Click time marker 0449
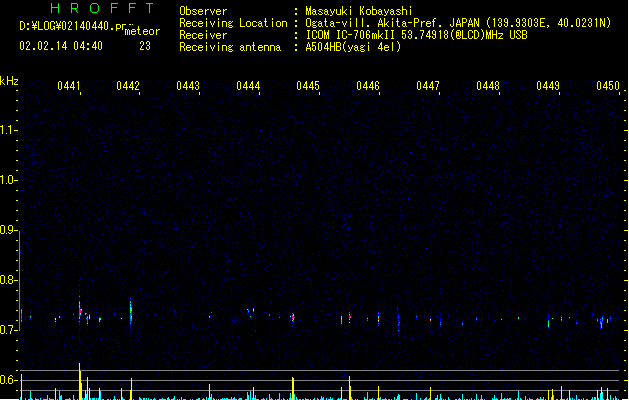Screen dimensions: 629x400 click(548, 86)
